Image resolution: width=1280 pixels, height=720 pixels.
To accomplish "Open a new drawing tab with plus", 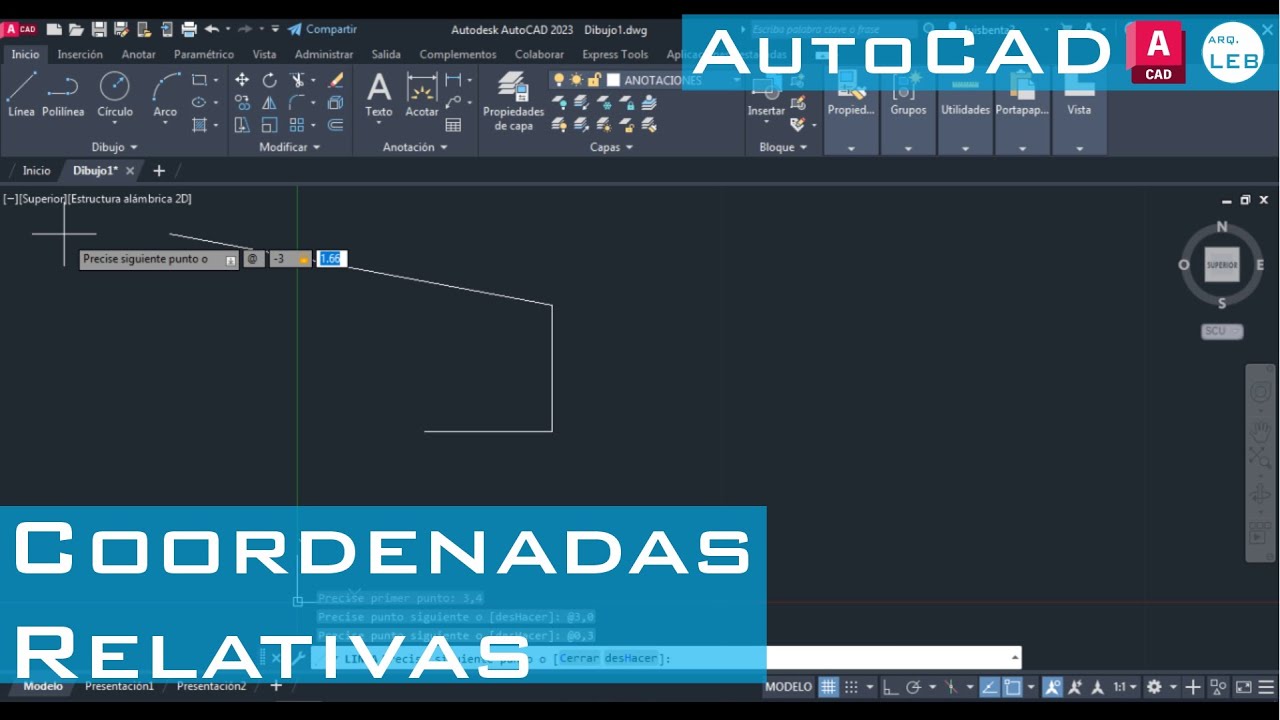I will [159, 171].
